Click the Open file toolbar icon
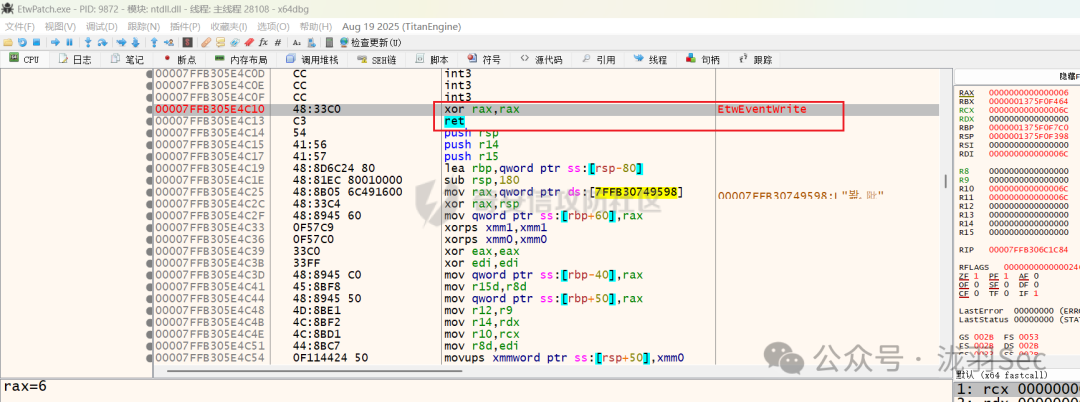Screen dimensions: 1080x402 point(8,43)
